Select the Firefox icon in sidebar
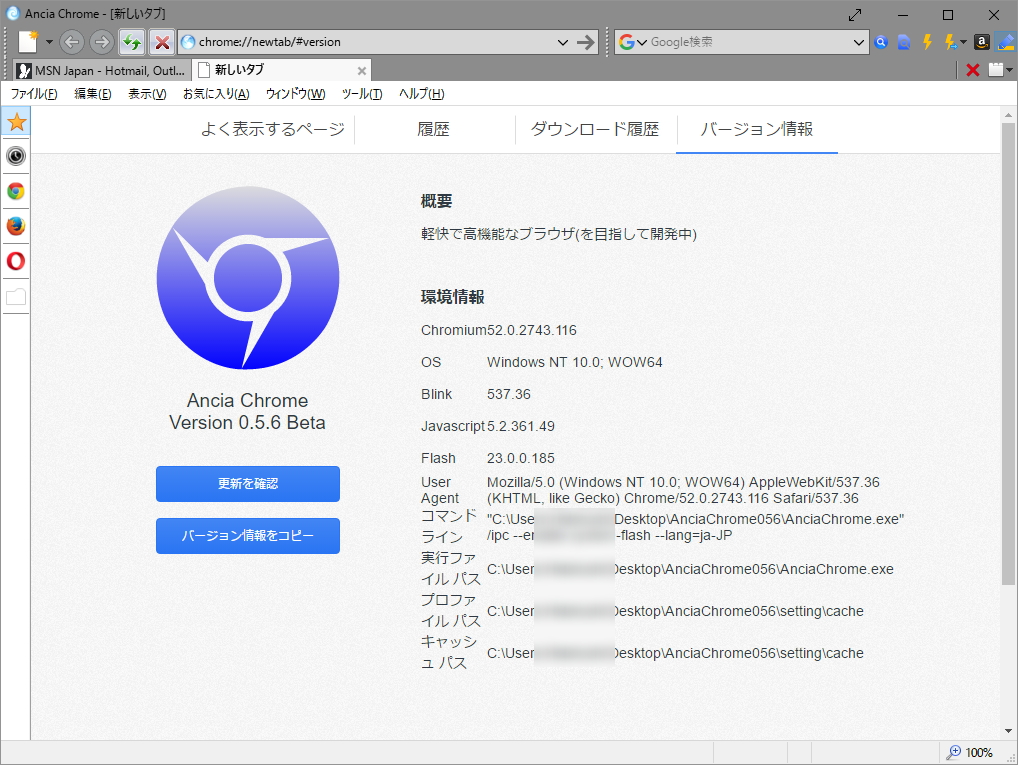This screenshot has width=1018, height=765. tap(15, 226)
